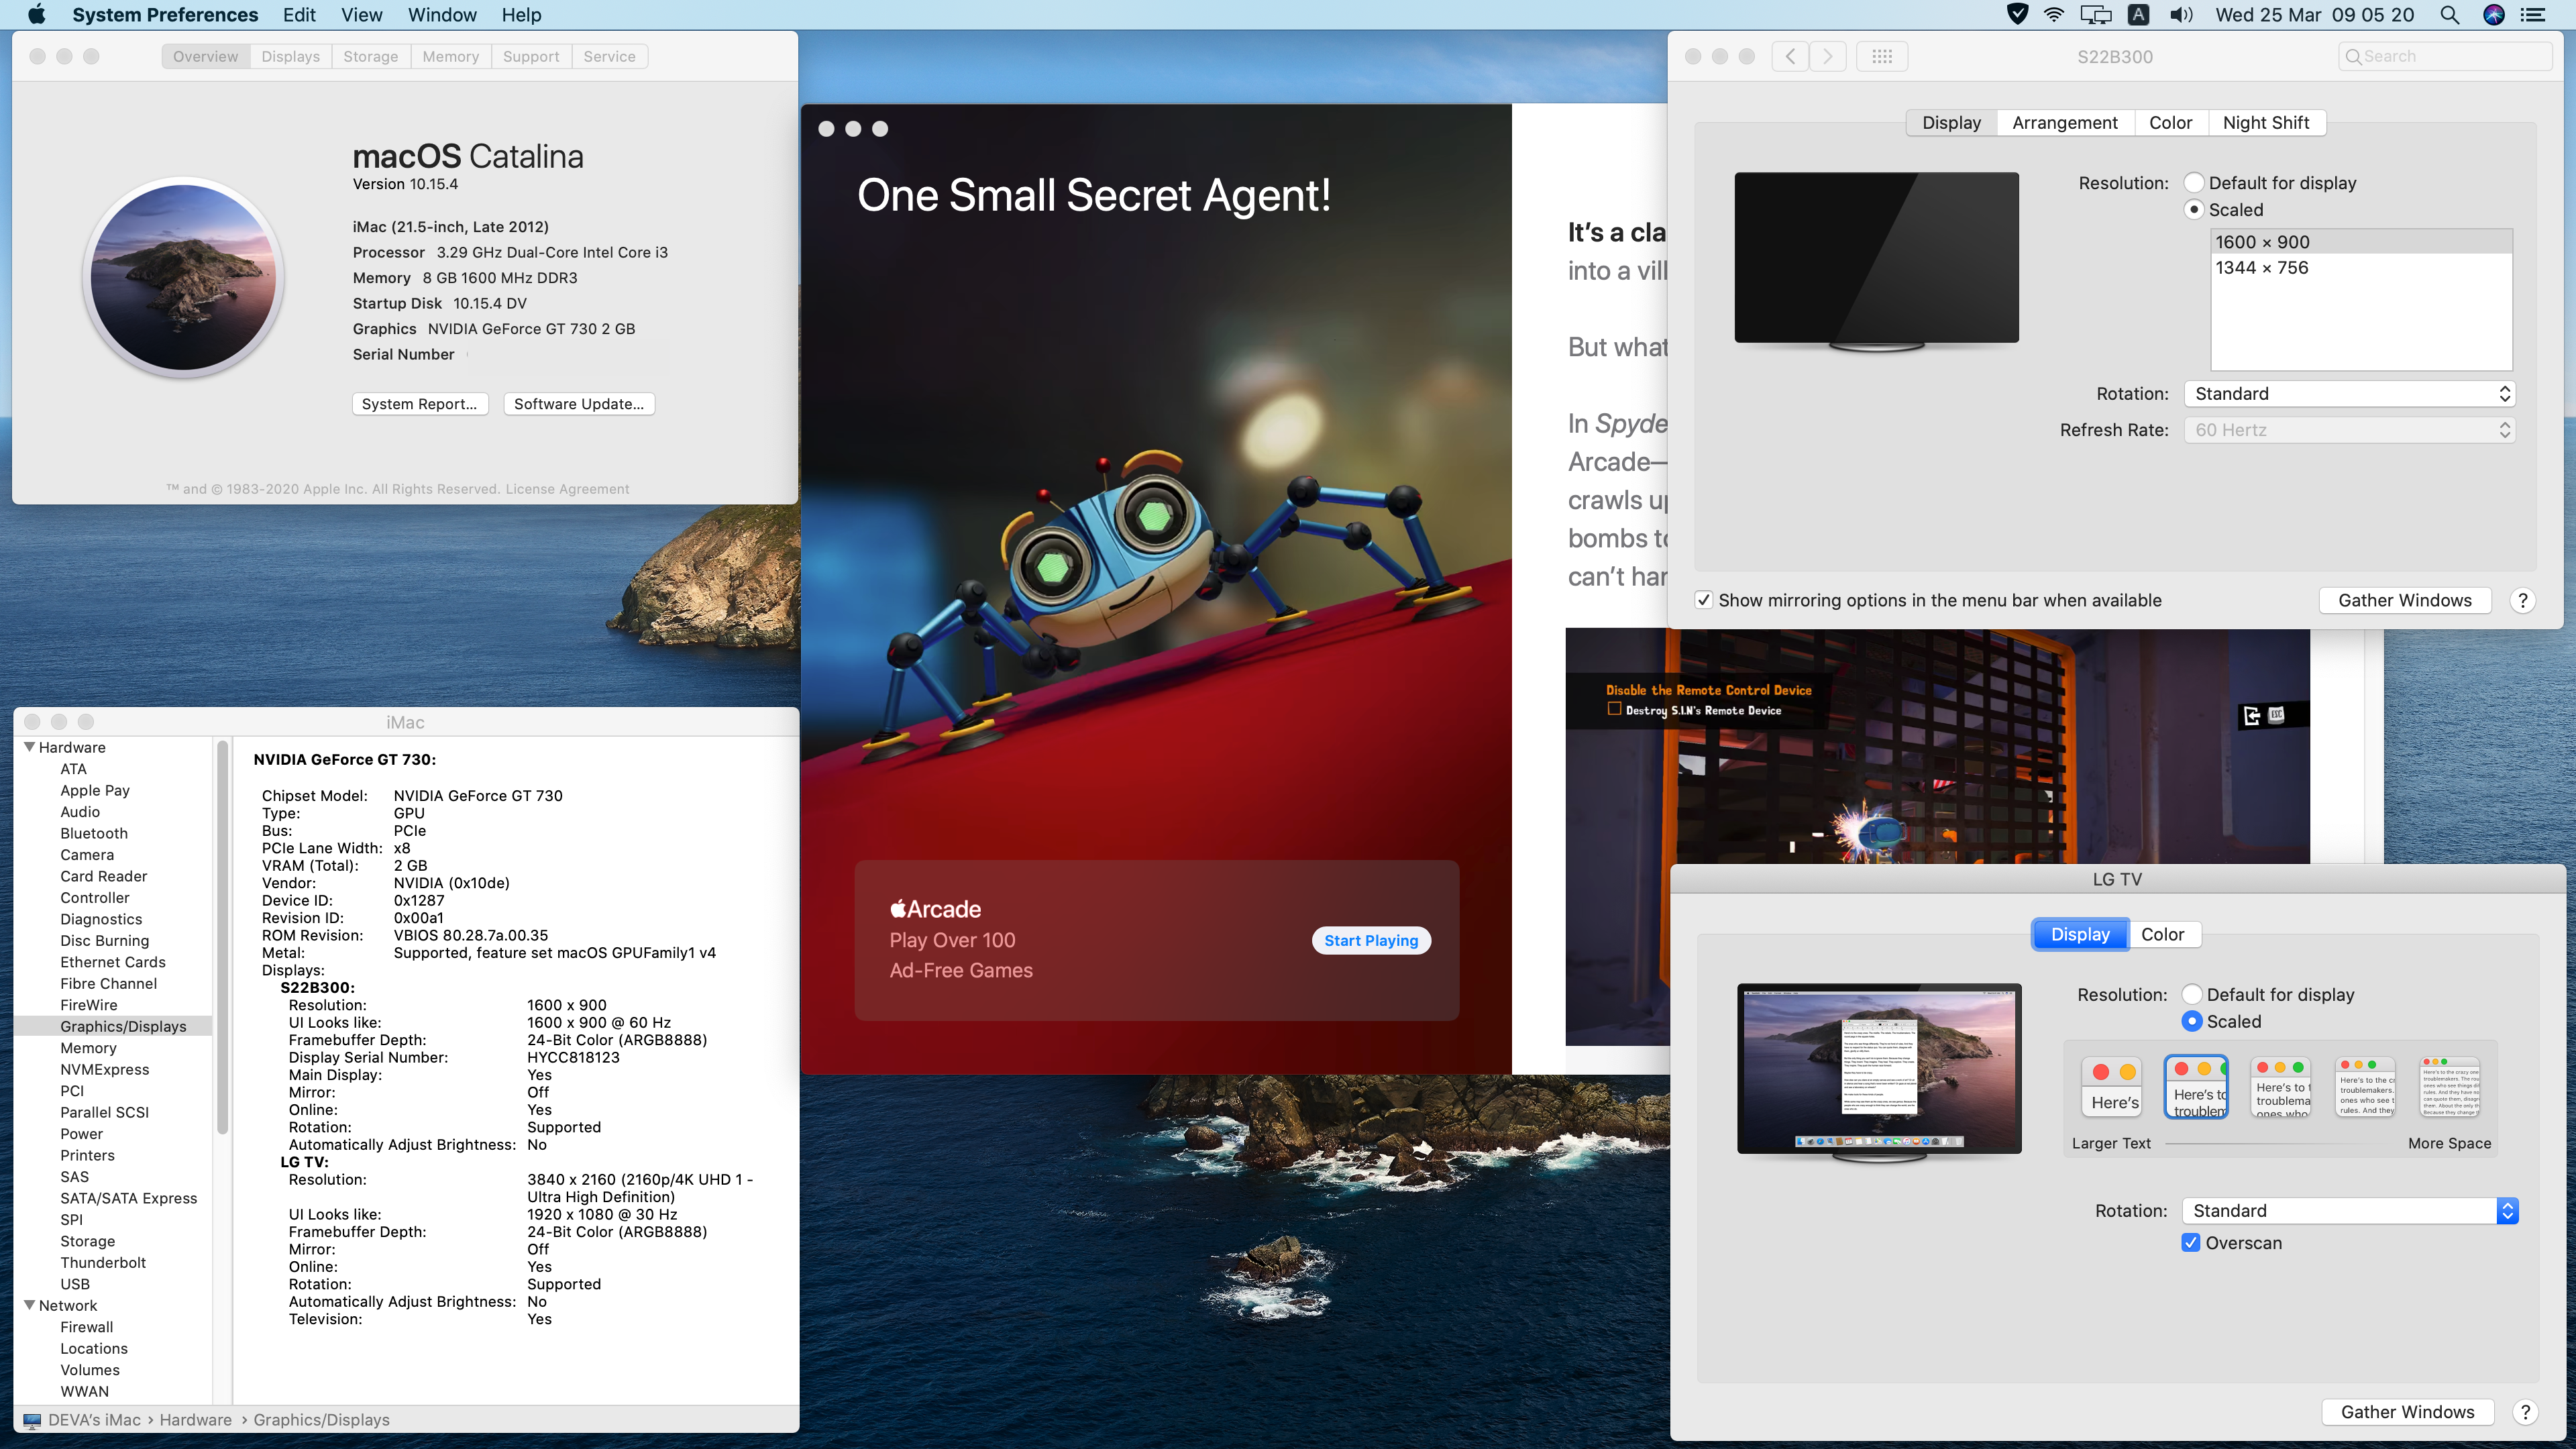Switch to Arrangement tab
This screenshot has height=1449, width=2576.
coord(2064,123)
